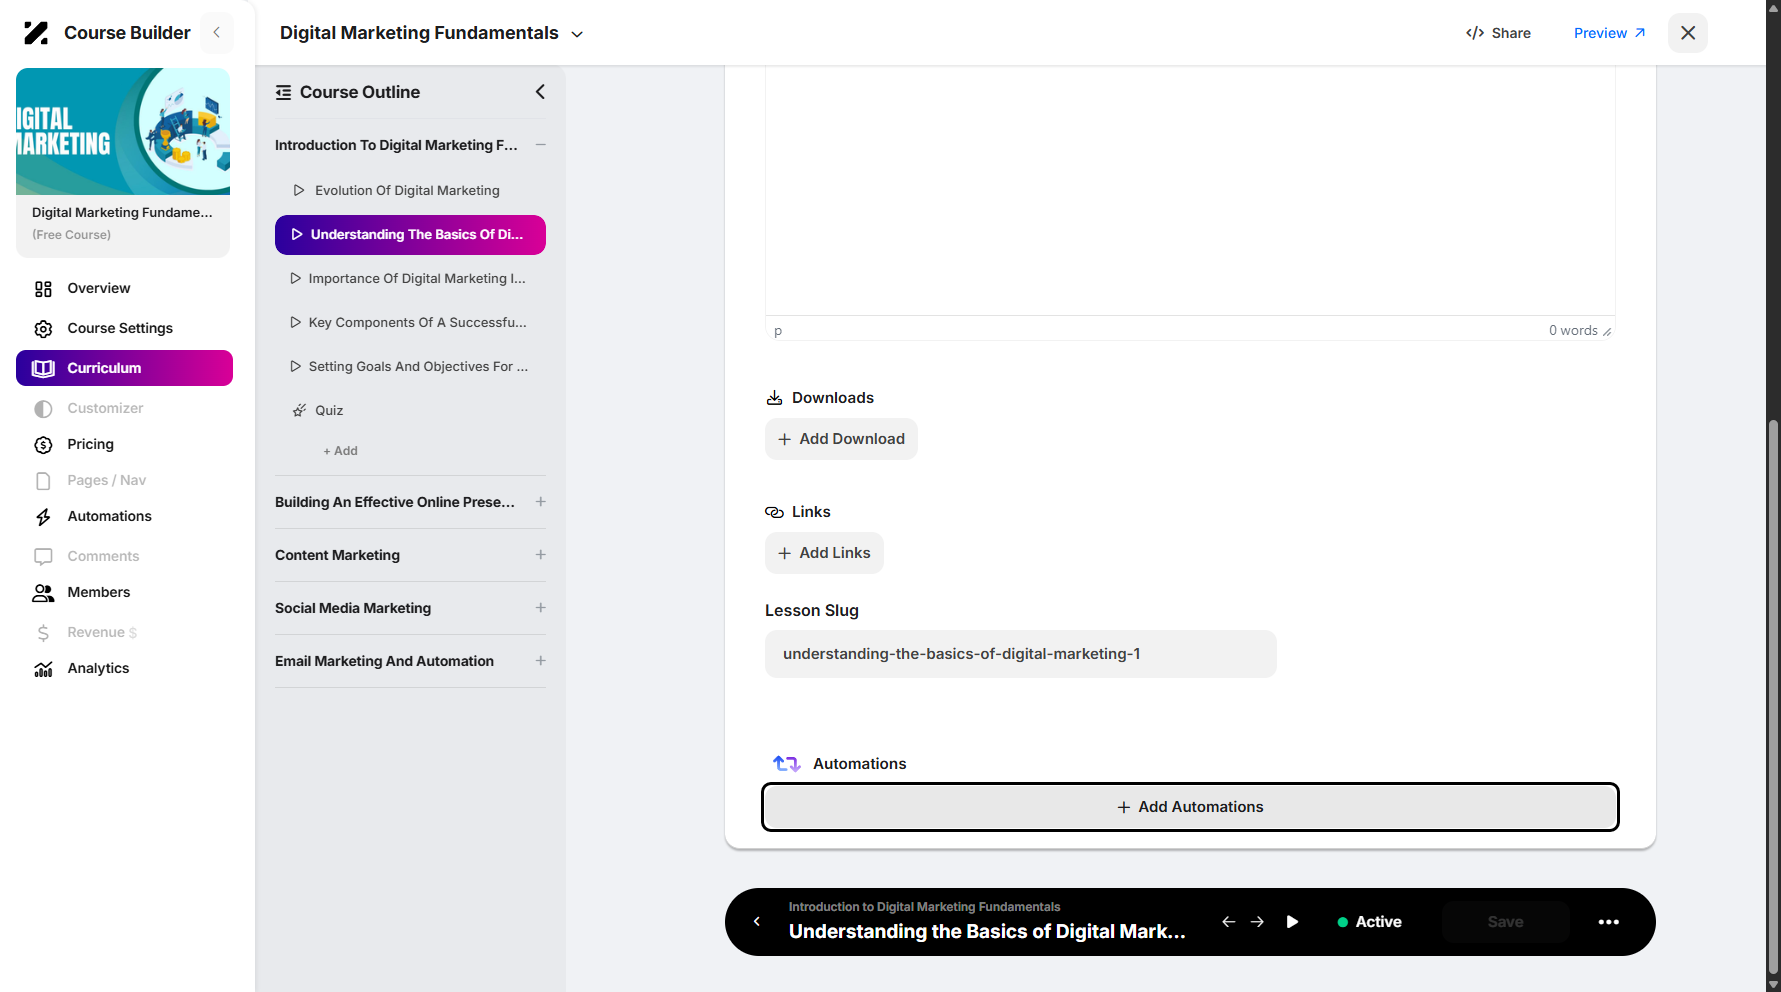Open Overview in the sidebar
This screenshot has height=992, width=1781.
[98, 288]
